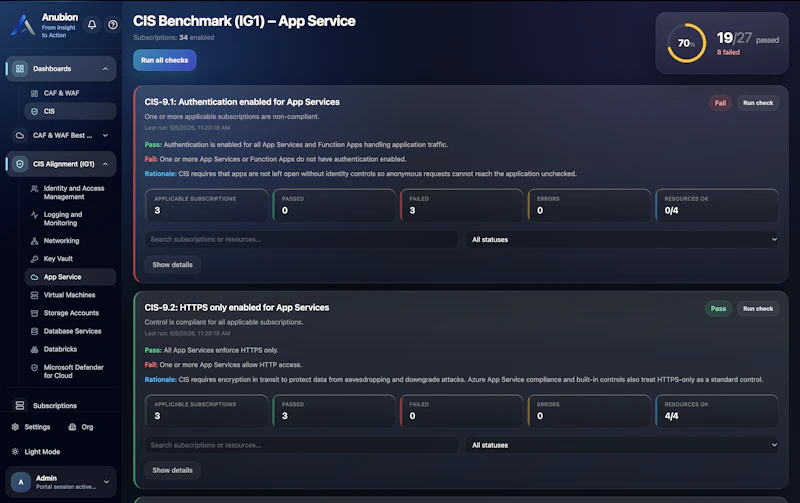Click Passed count 3 card in CIS-9.2
800x503 pixels.
click(x=334, y=411)
